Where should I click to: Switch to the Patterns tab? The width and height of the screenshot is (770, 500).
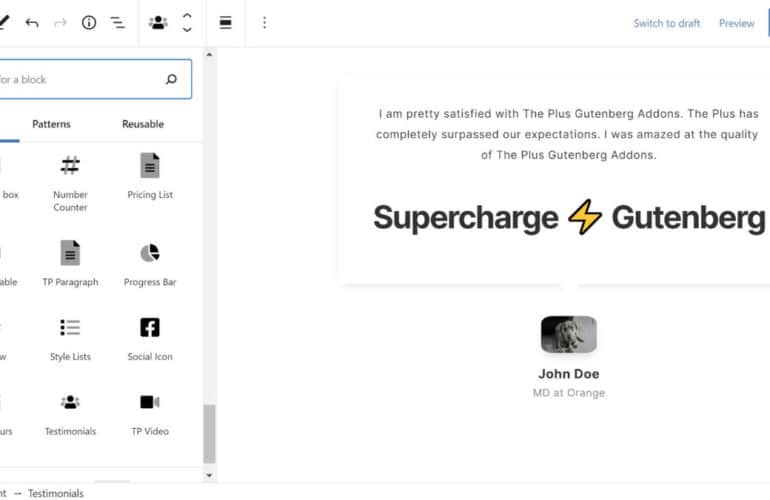tap(51, 124)
